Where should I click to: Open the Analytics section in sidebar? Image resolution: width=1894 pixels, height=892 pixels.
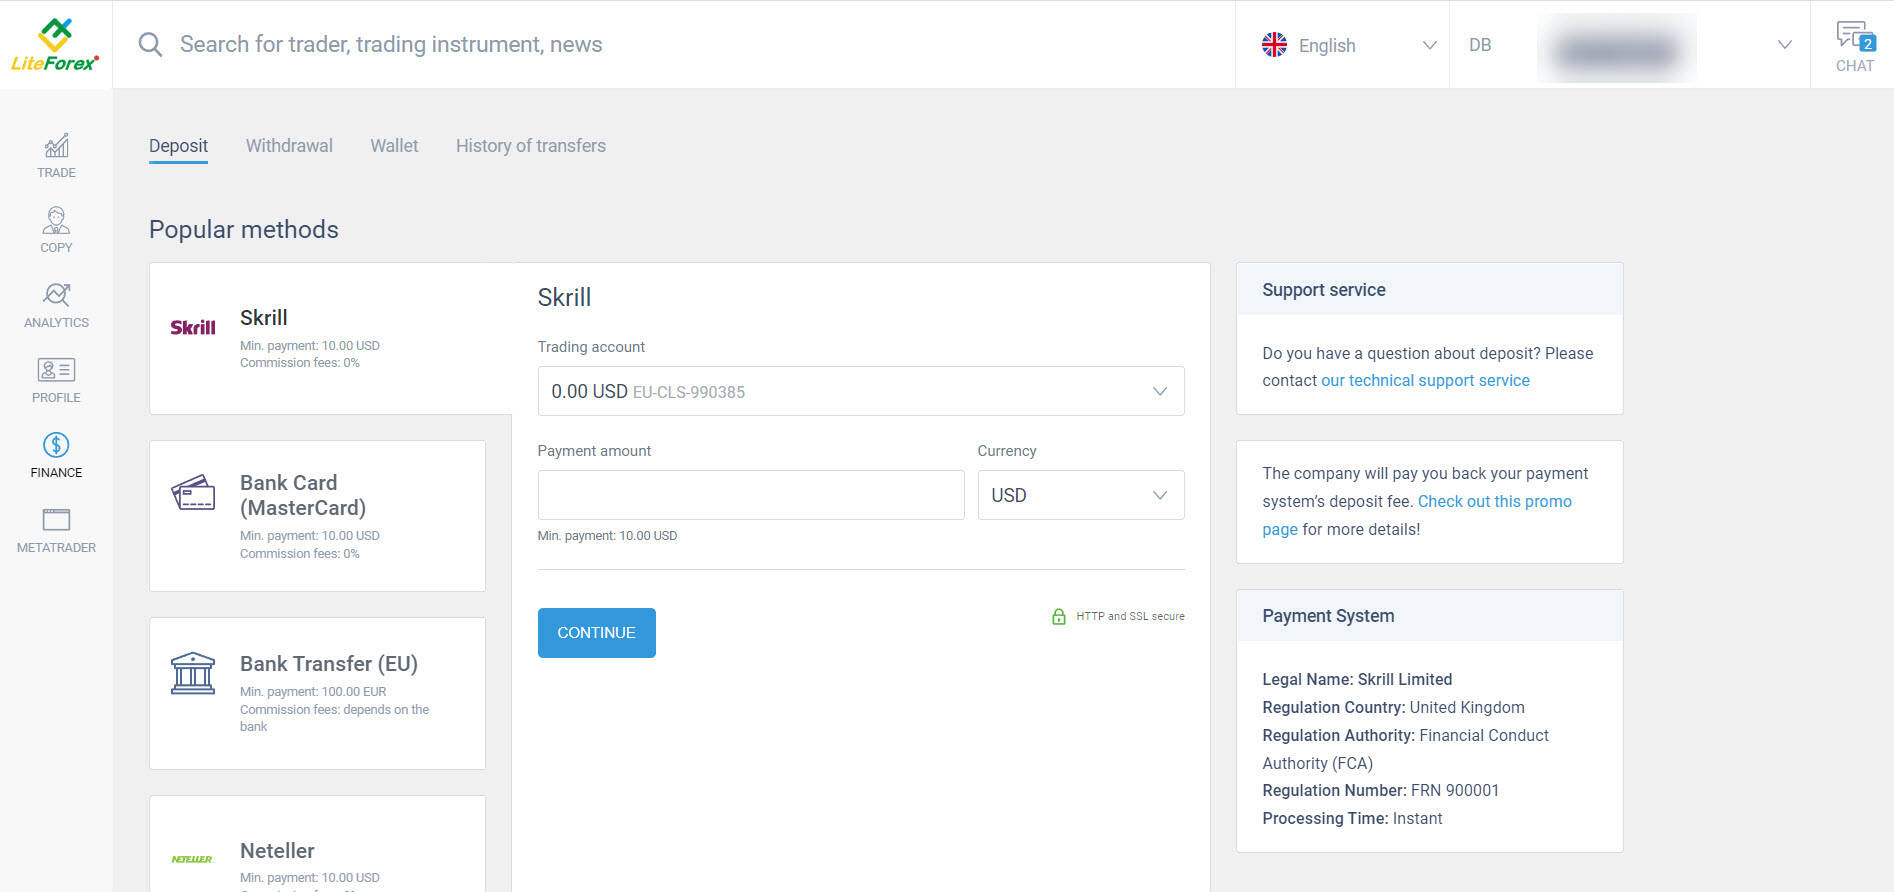point(56,305)
